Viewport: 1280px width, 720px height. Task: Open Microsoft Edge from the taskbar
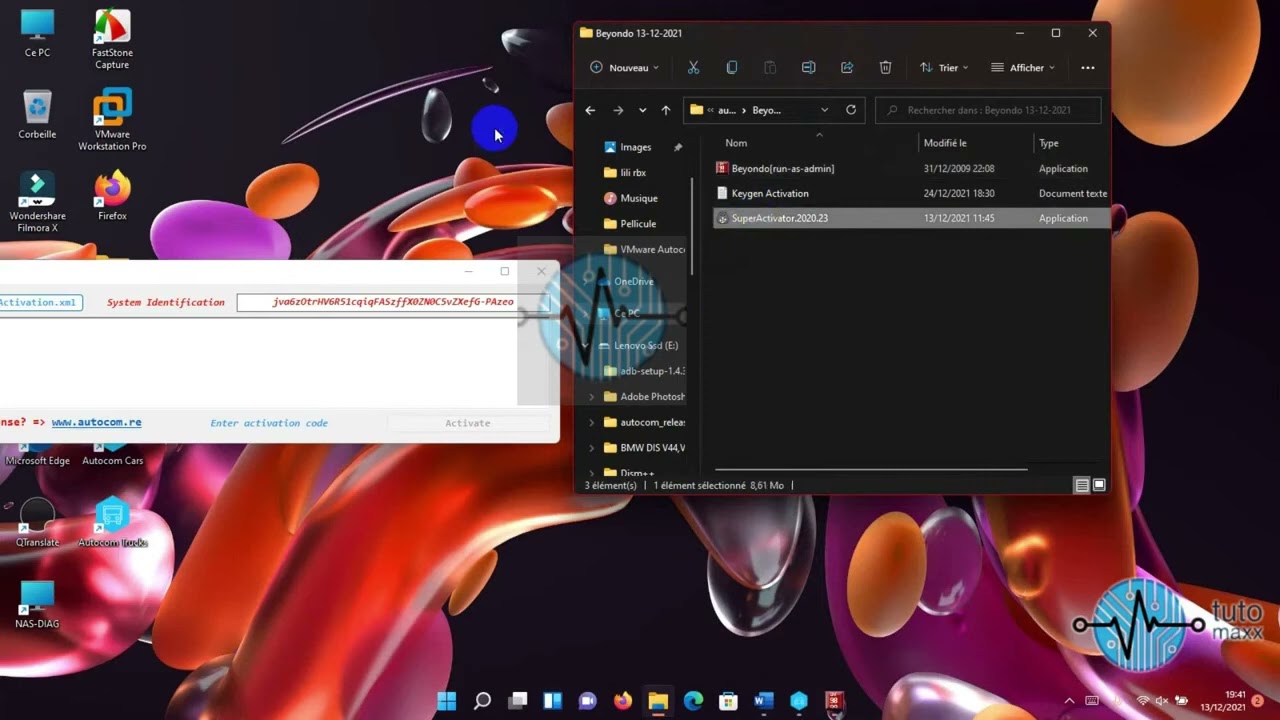[x=693, y=701]
